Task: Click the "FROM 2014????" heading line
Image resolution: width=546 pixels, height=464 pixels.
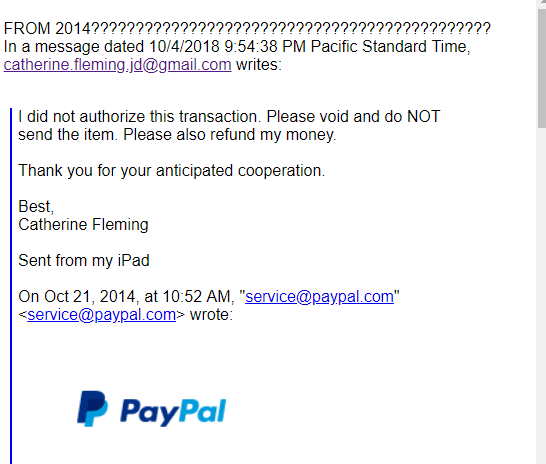Action: click(247, 29)
